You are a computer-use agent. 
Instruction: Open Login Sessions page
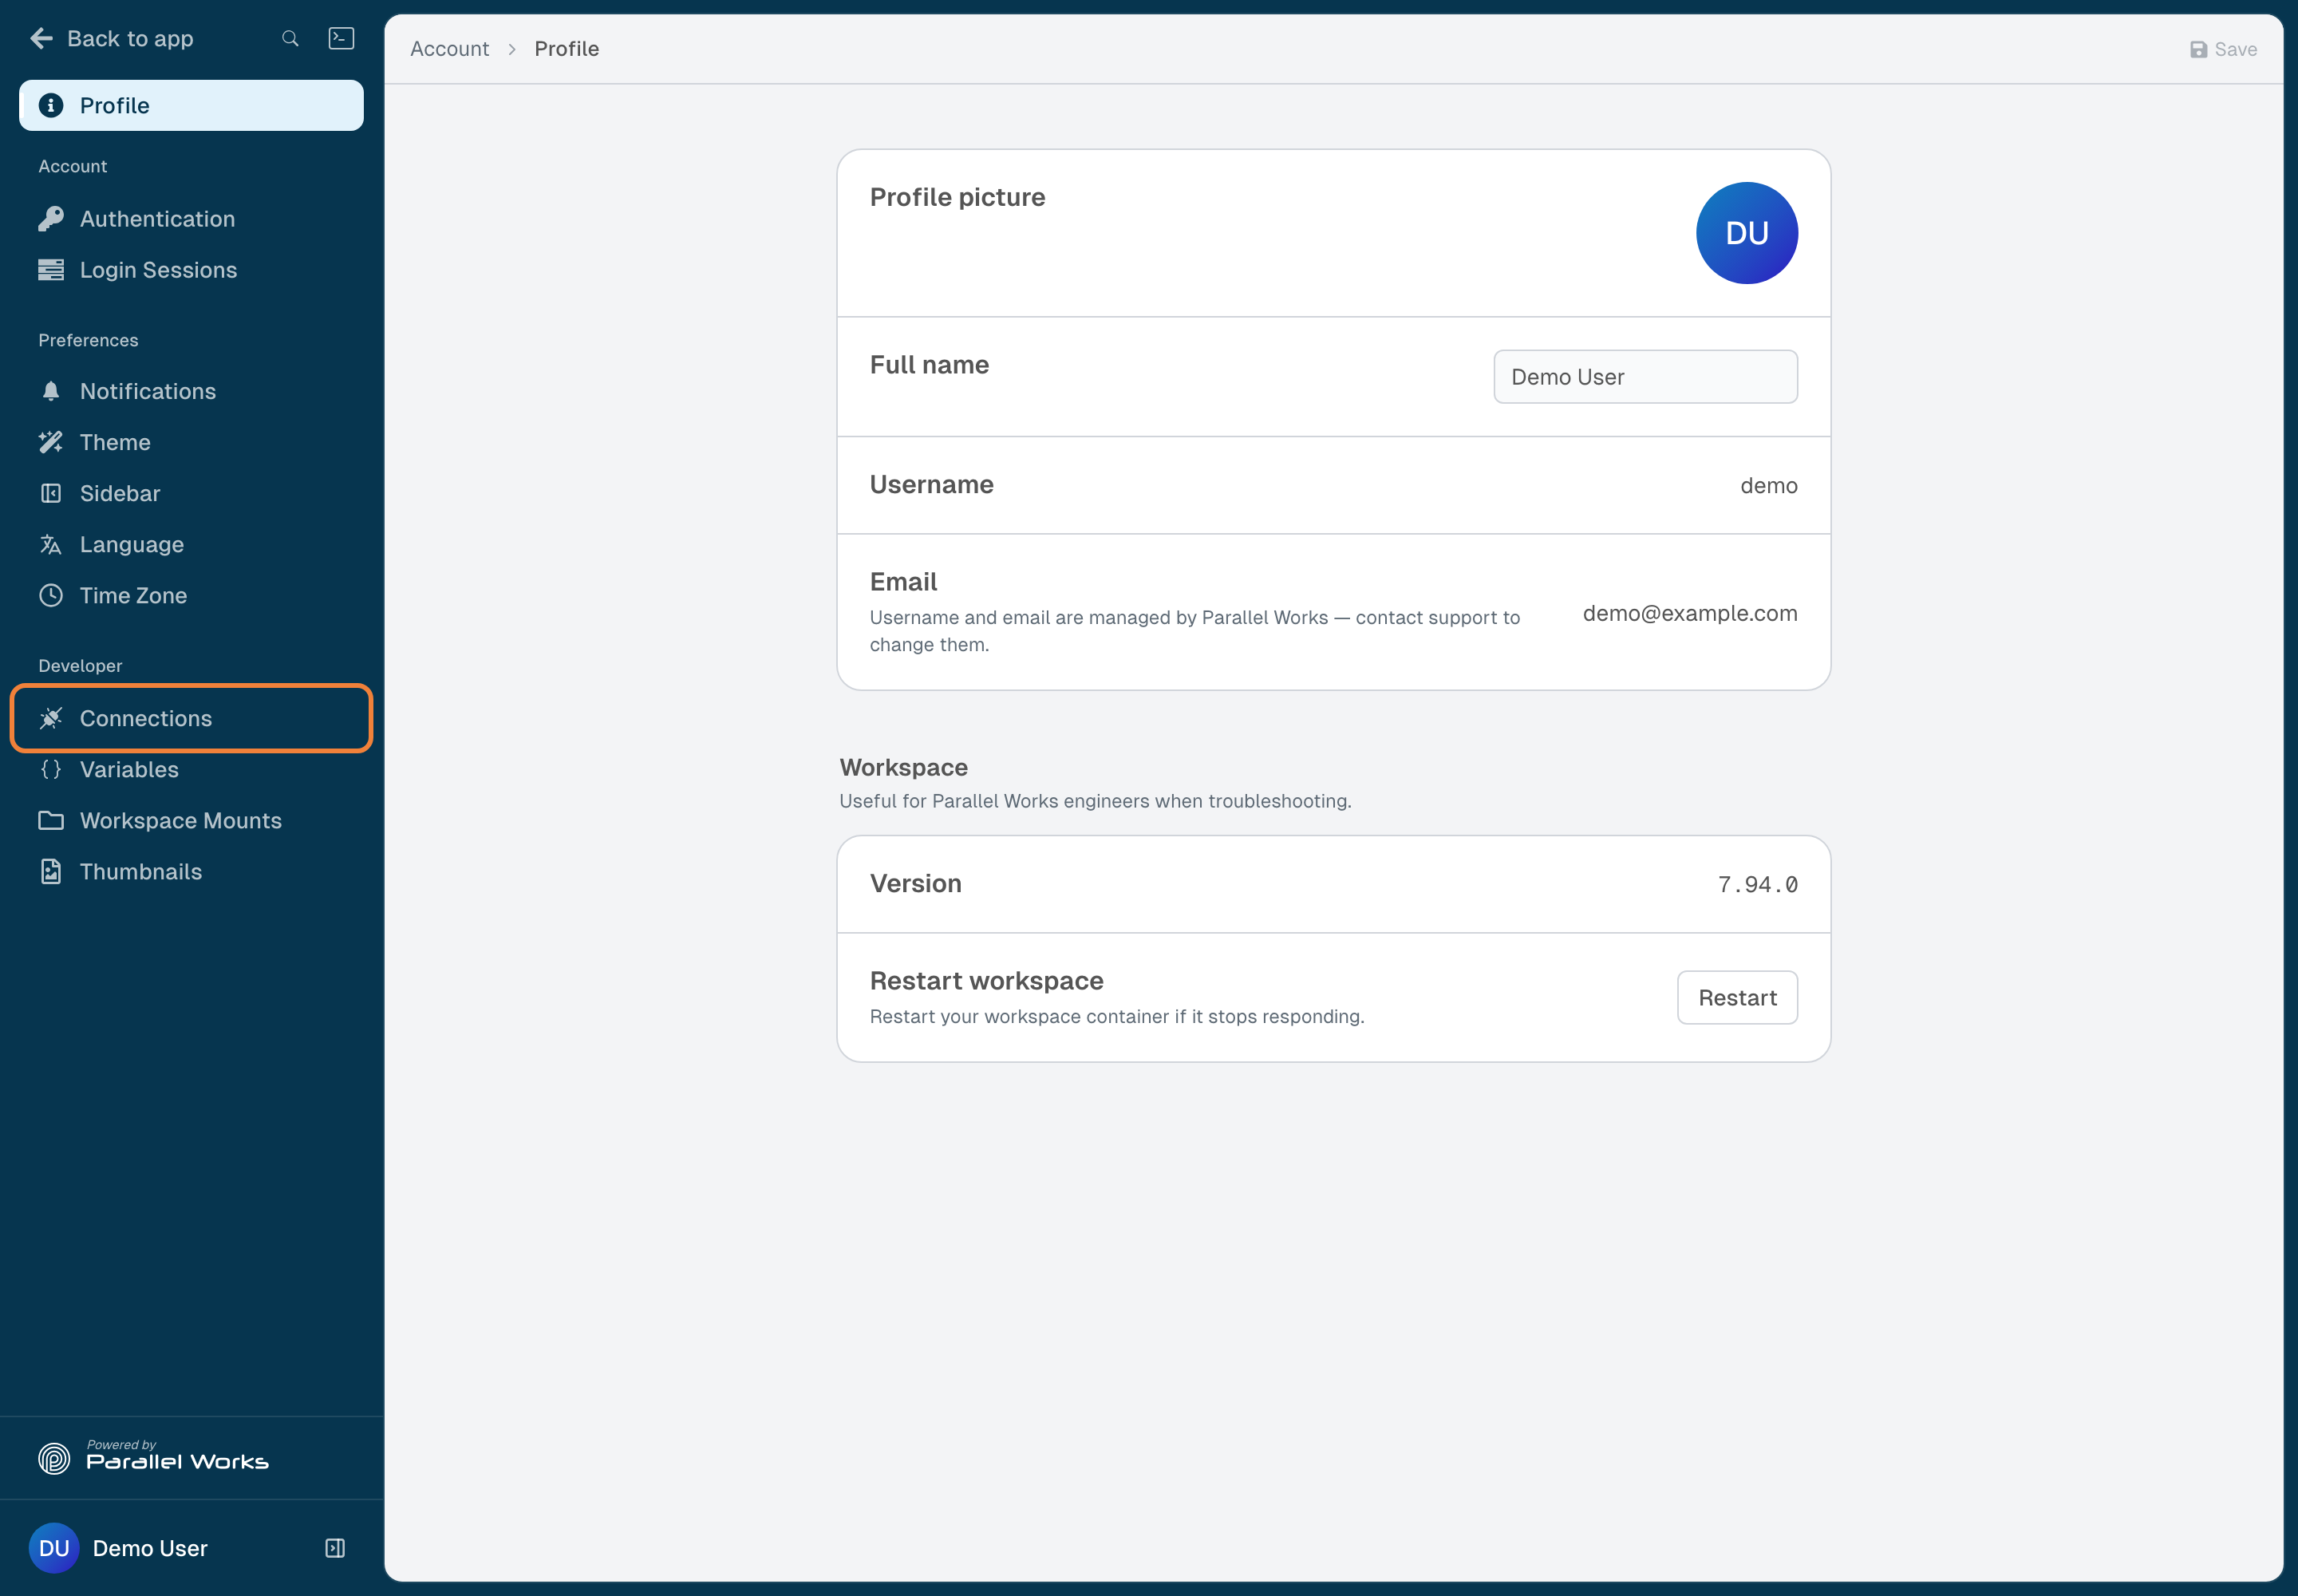coord(191,270)
